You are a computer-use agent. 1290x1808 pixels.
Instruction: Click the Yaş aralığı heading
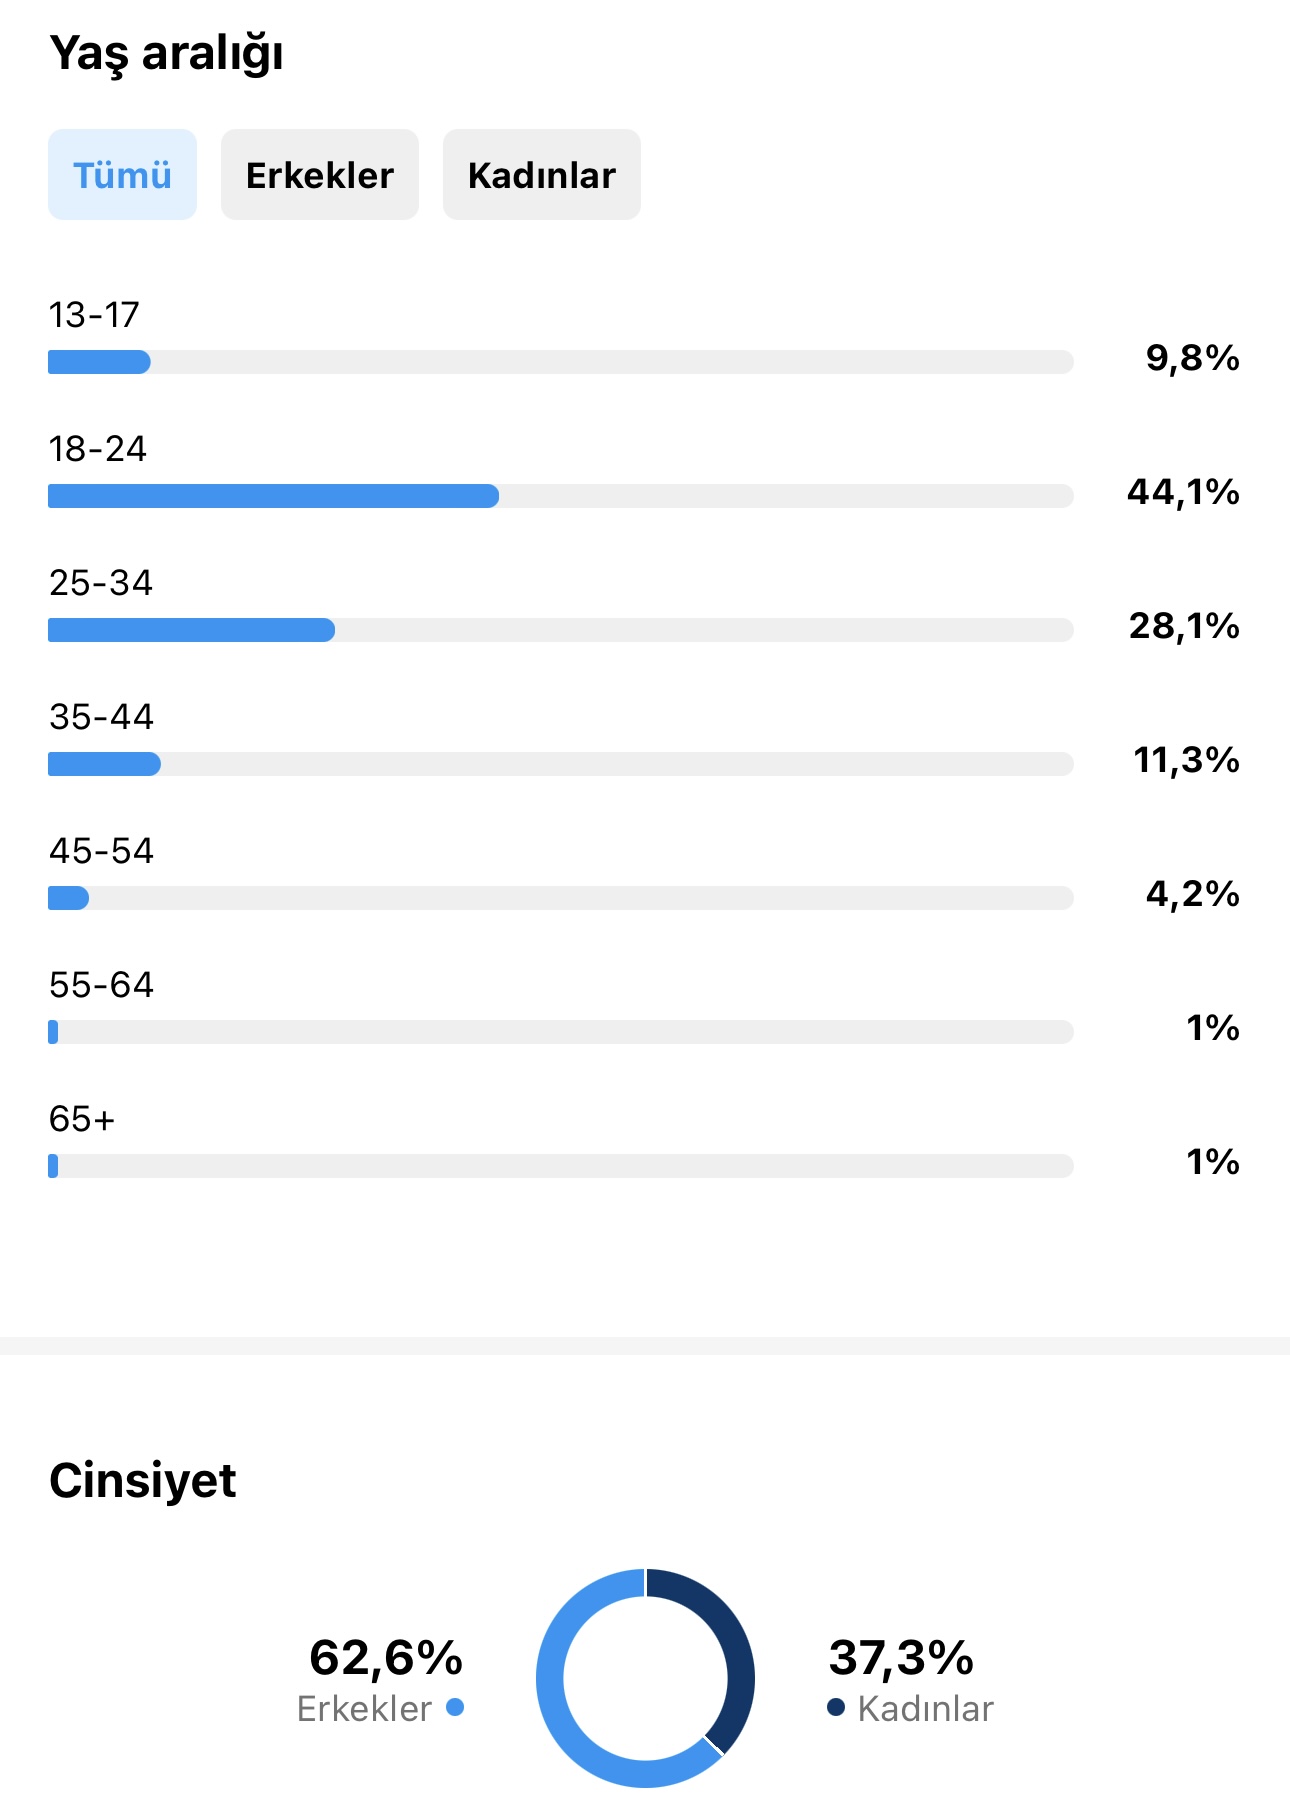(x=167, y=55)
